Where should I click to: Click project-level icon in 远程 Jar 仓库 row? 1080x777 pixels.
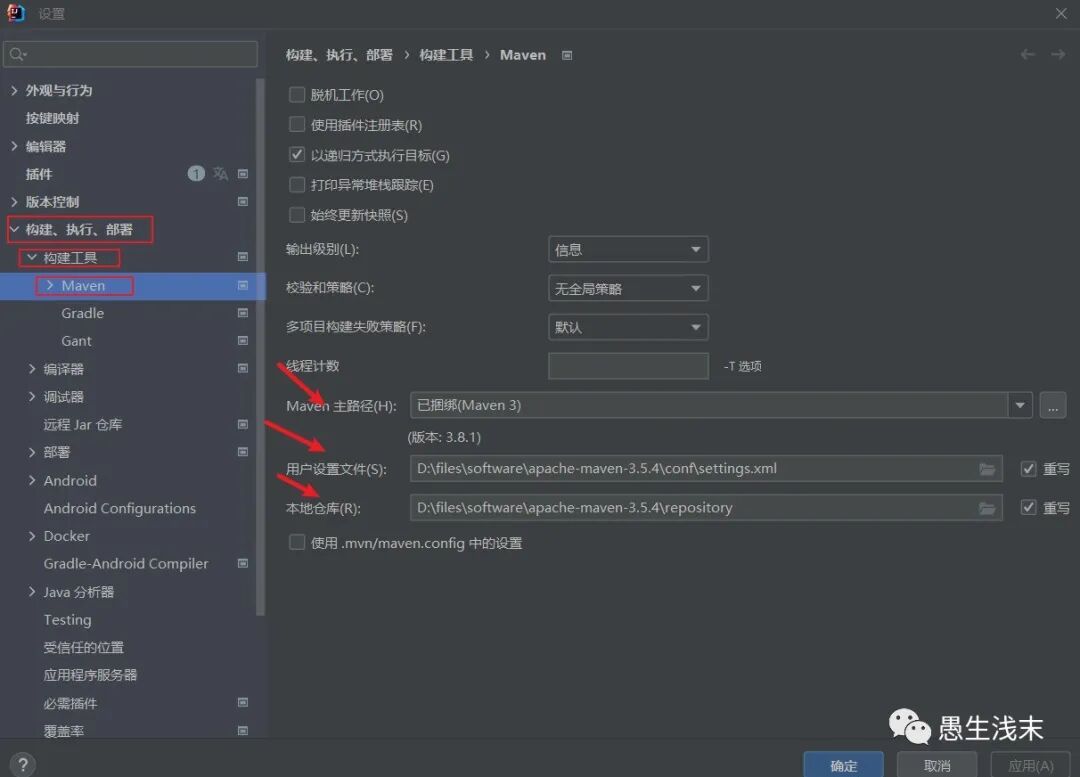point(242,424)
